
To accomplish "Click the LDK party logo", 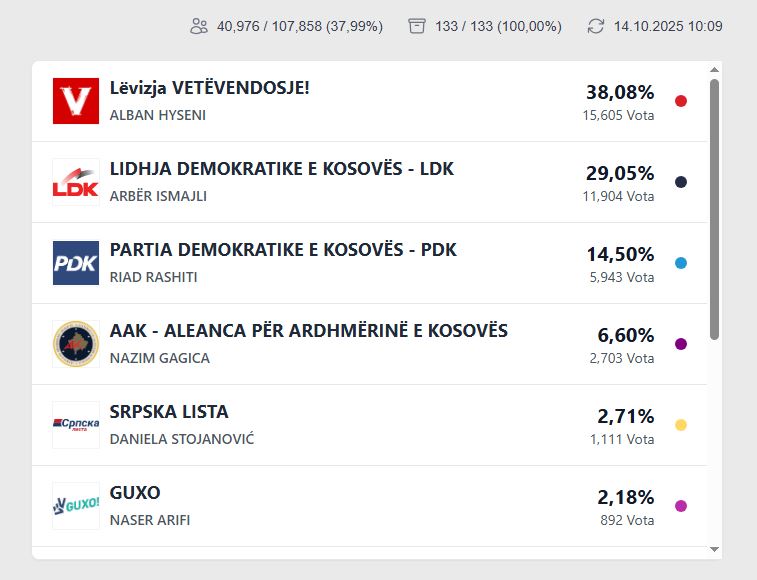I will coord(76,182).
